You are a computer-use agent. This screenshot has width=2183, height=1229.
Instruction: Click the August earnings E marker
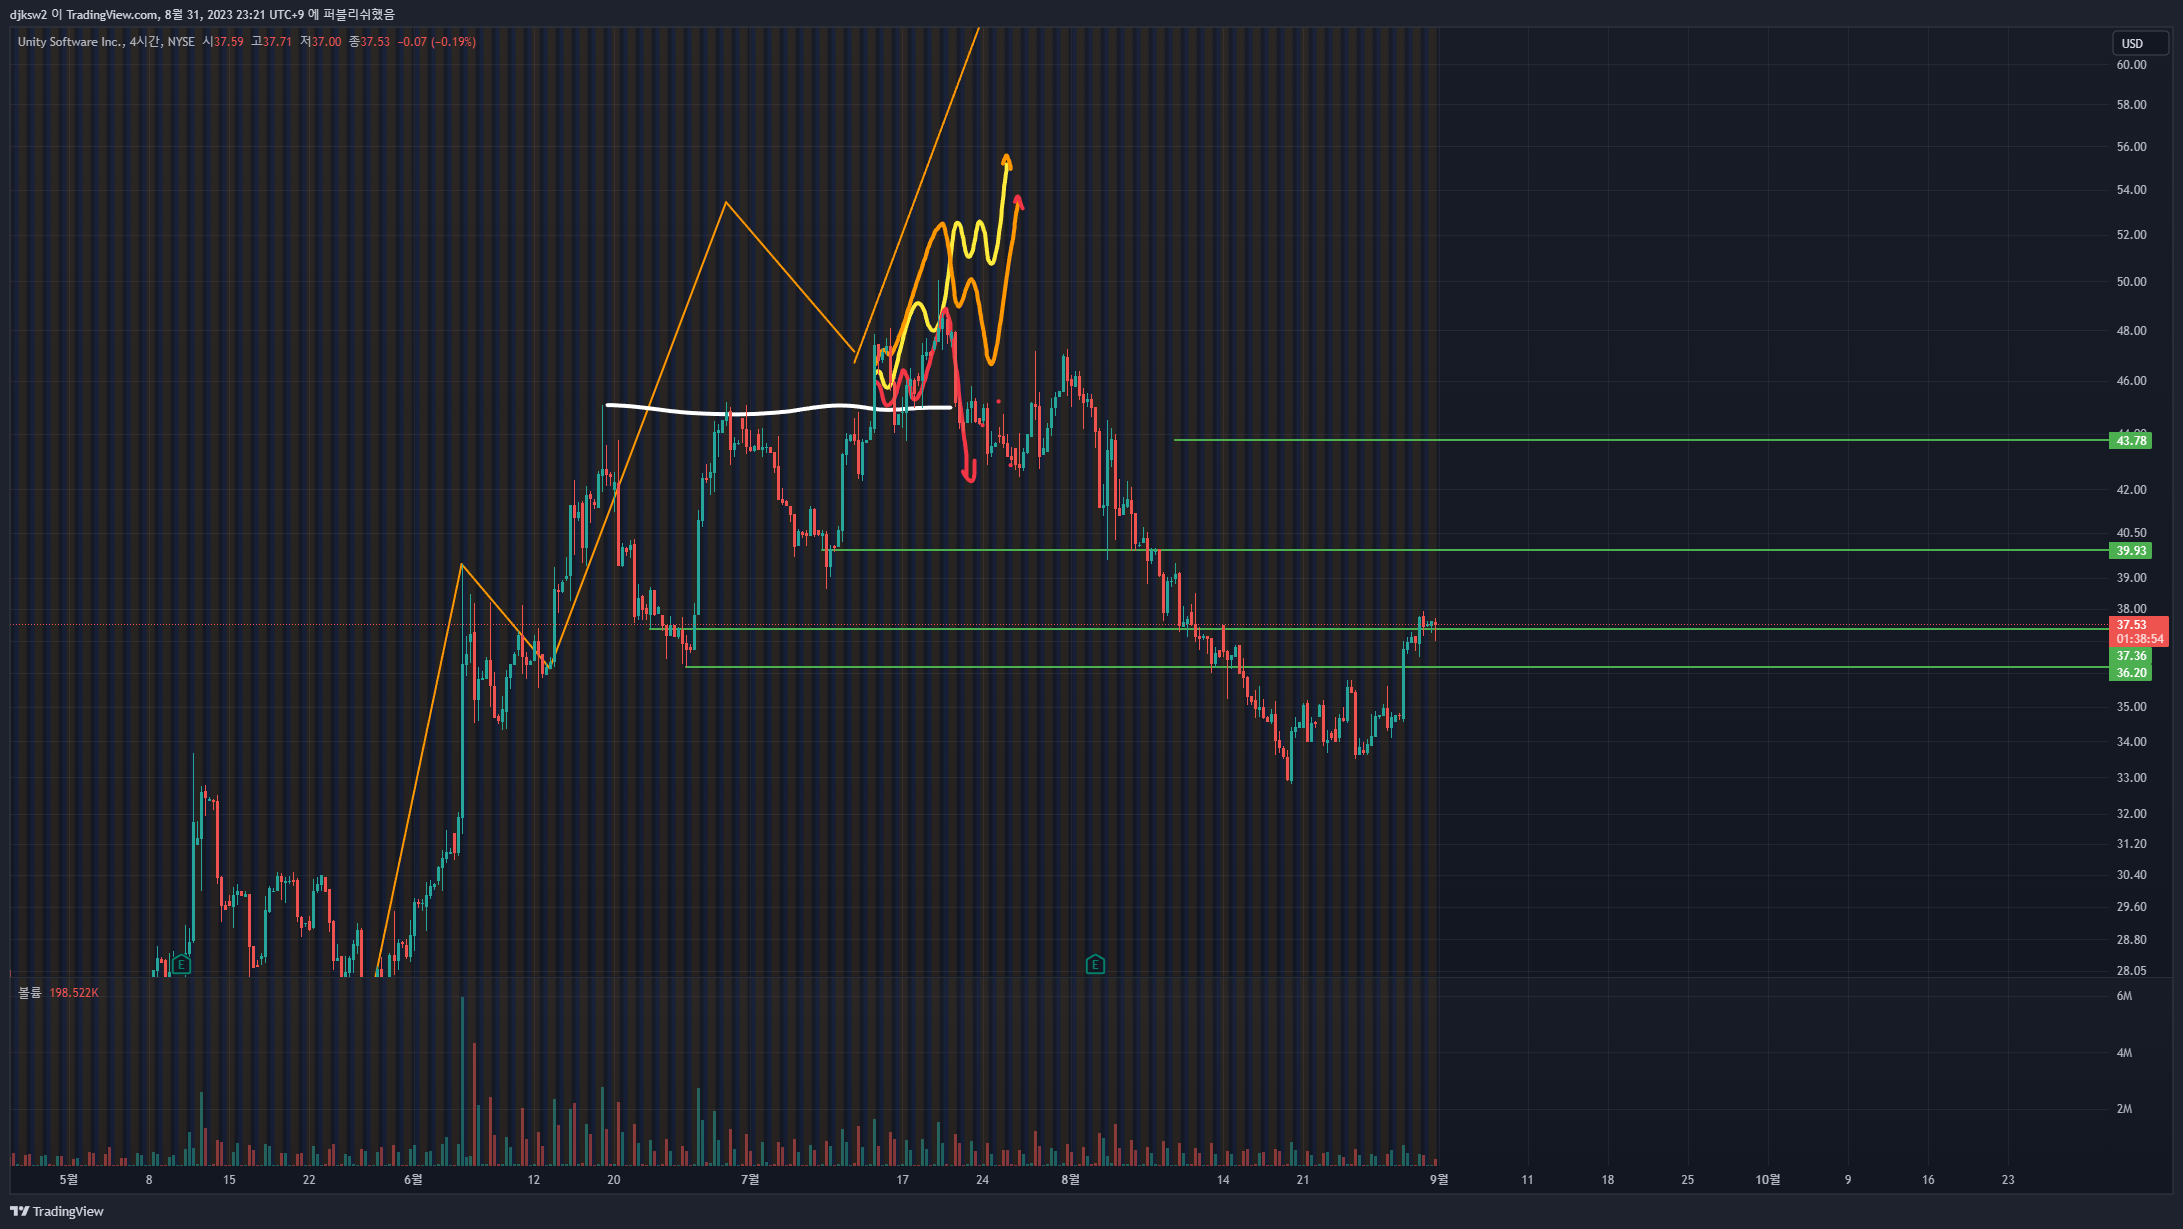pyautogui.click(x=1095, y=964)
